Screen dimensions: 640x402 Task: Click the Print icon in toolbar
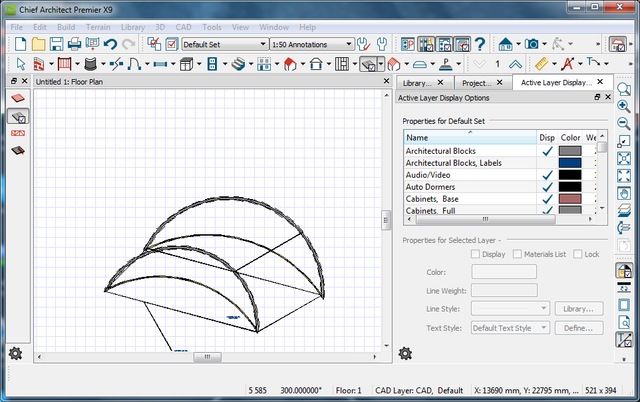(75, 44)
